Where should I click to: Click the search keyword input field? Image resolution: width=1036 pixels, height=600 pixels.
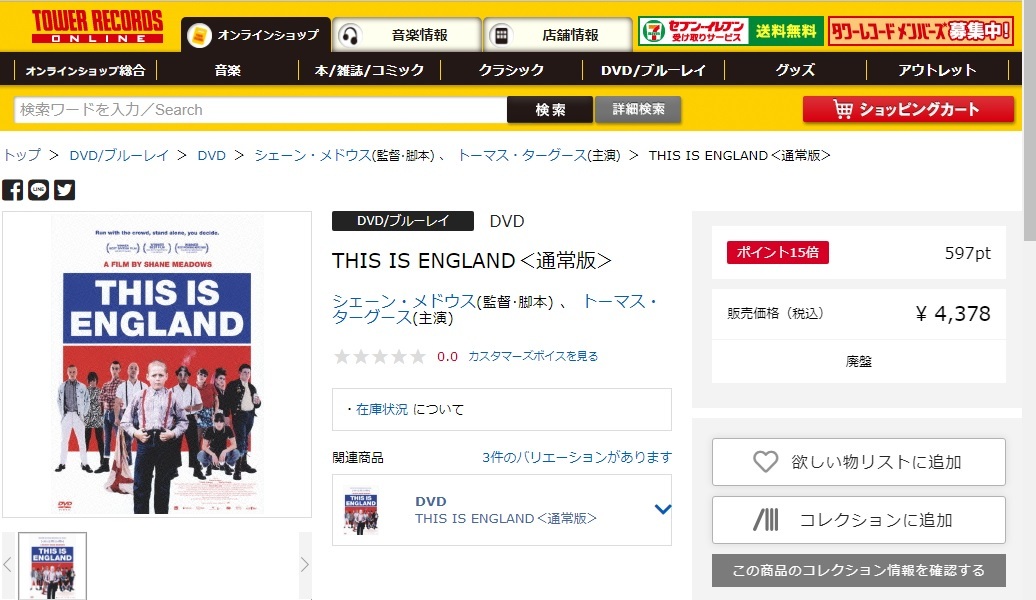pos(260,110)
